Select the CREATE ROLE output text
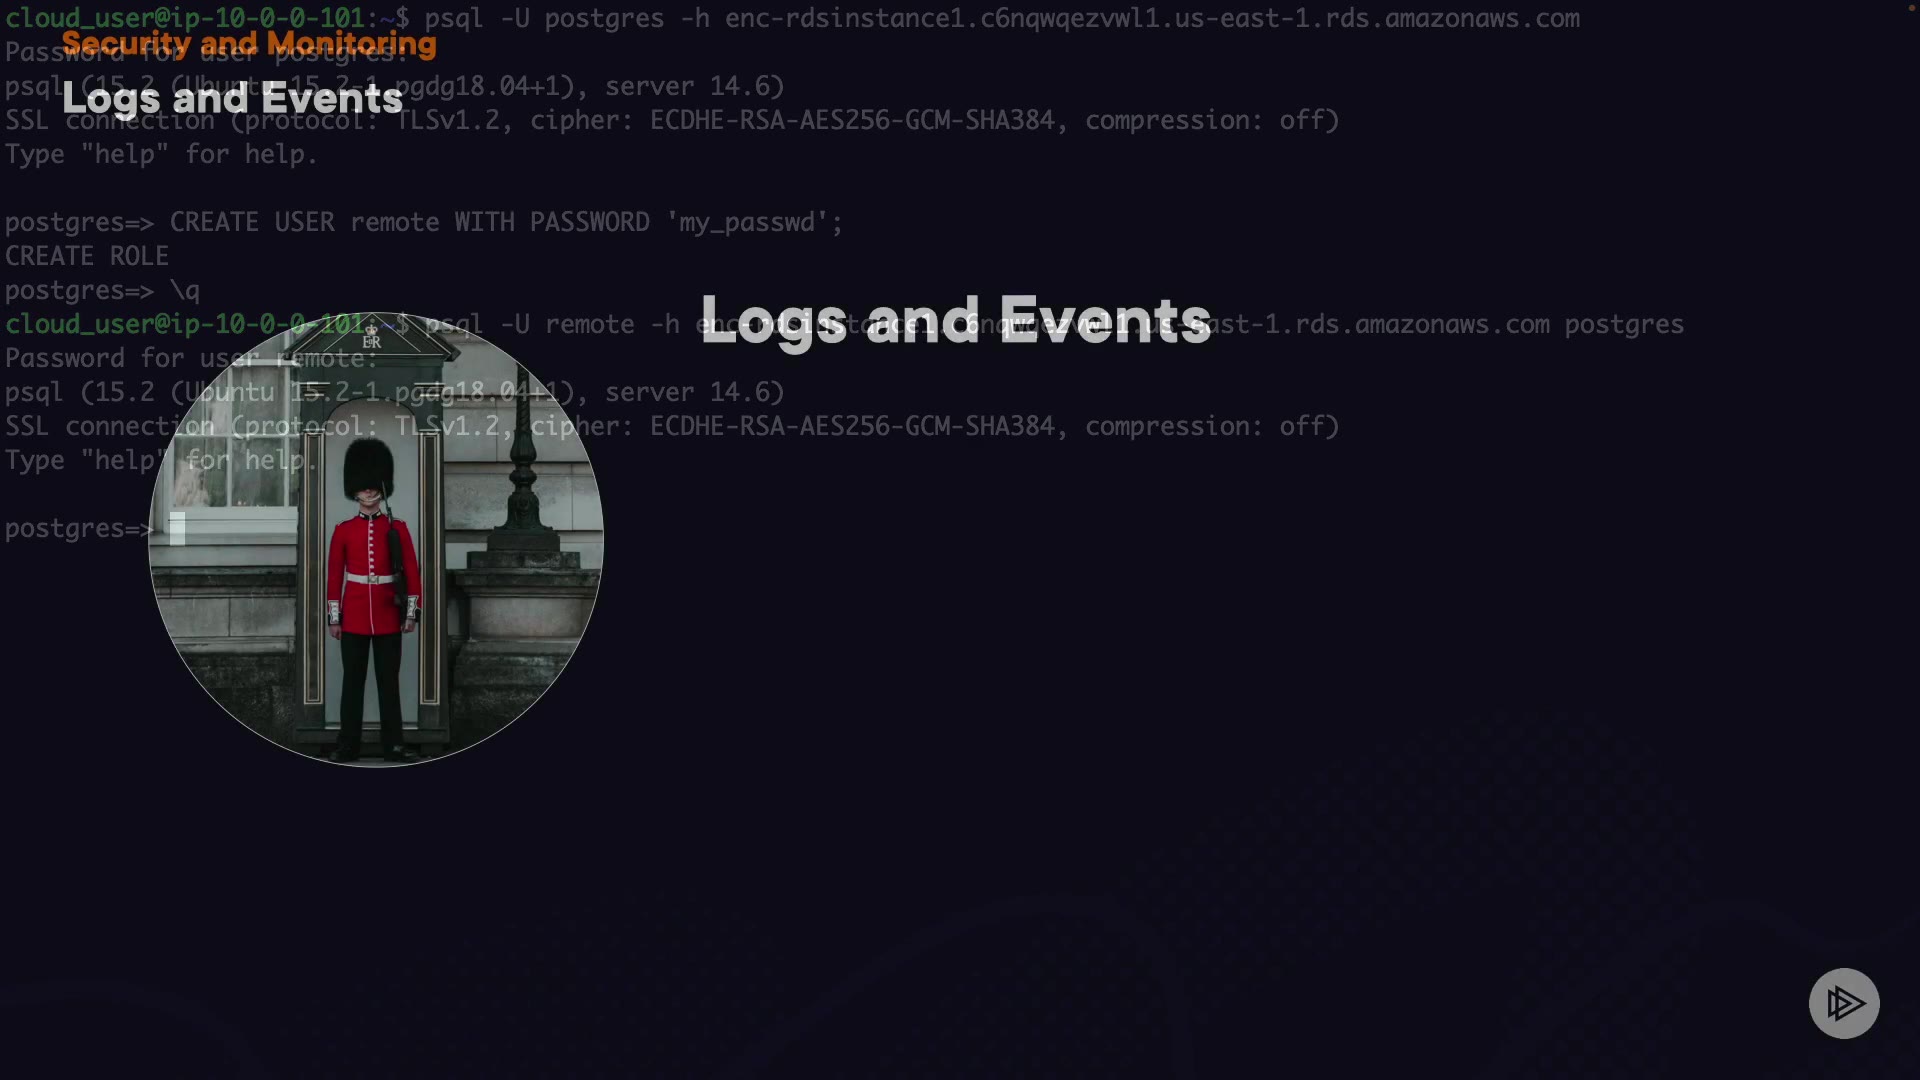The image size is (1920, 1080). pos(87,256)
